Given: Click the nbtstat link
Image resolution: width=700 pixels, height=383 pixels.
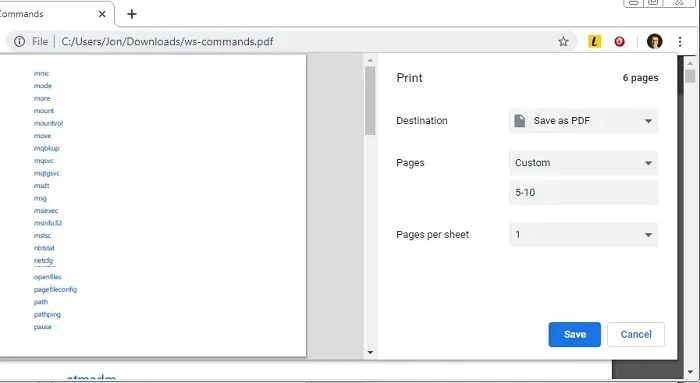Looking at the screenshot, I should click(x=44, y=248).
